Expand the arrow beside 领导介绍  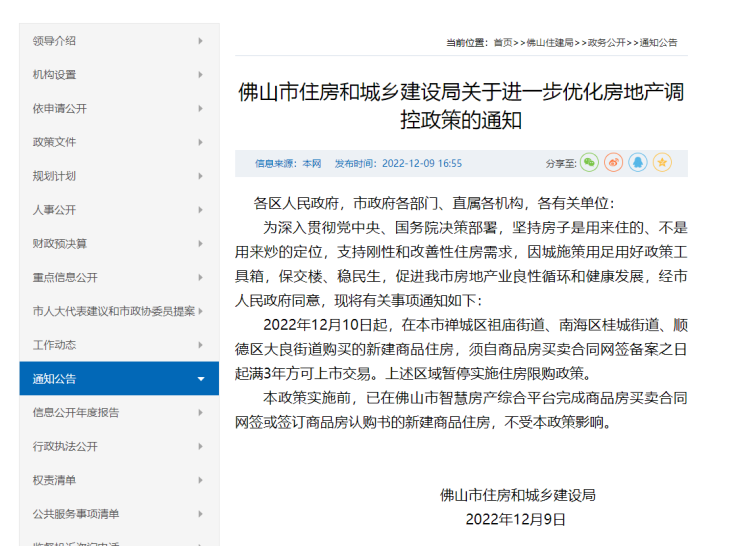201,41
